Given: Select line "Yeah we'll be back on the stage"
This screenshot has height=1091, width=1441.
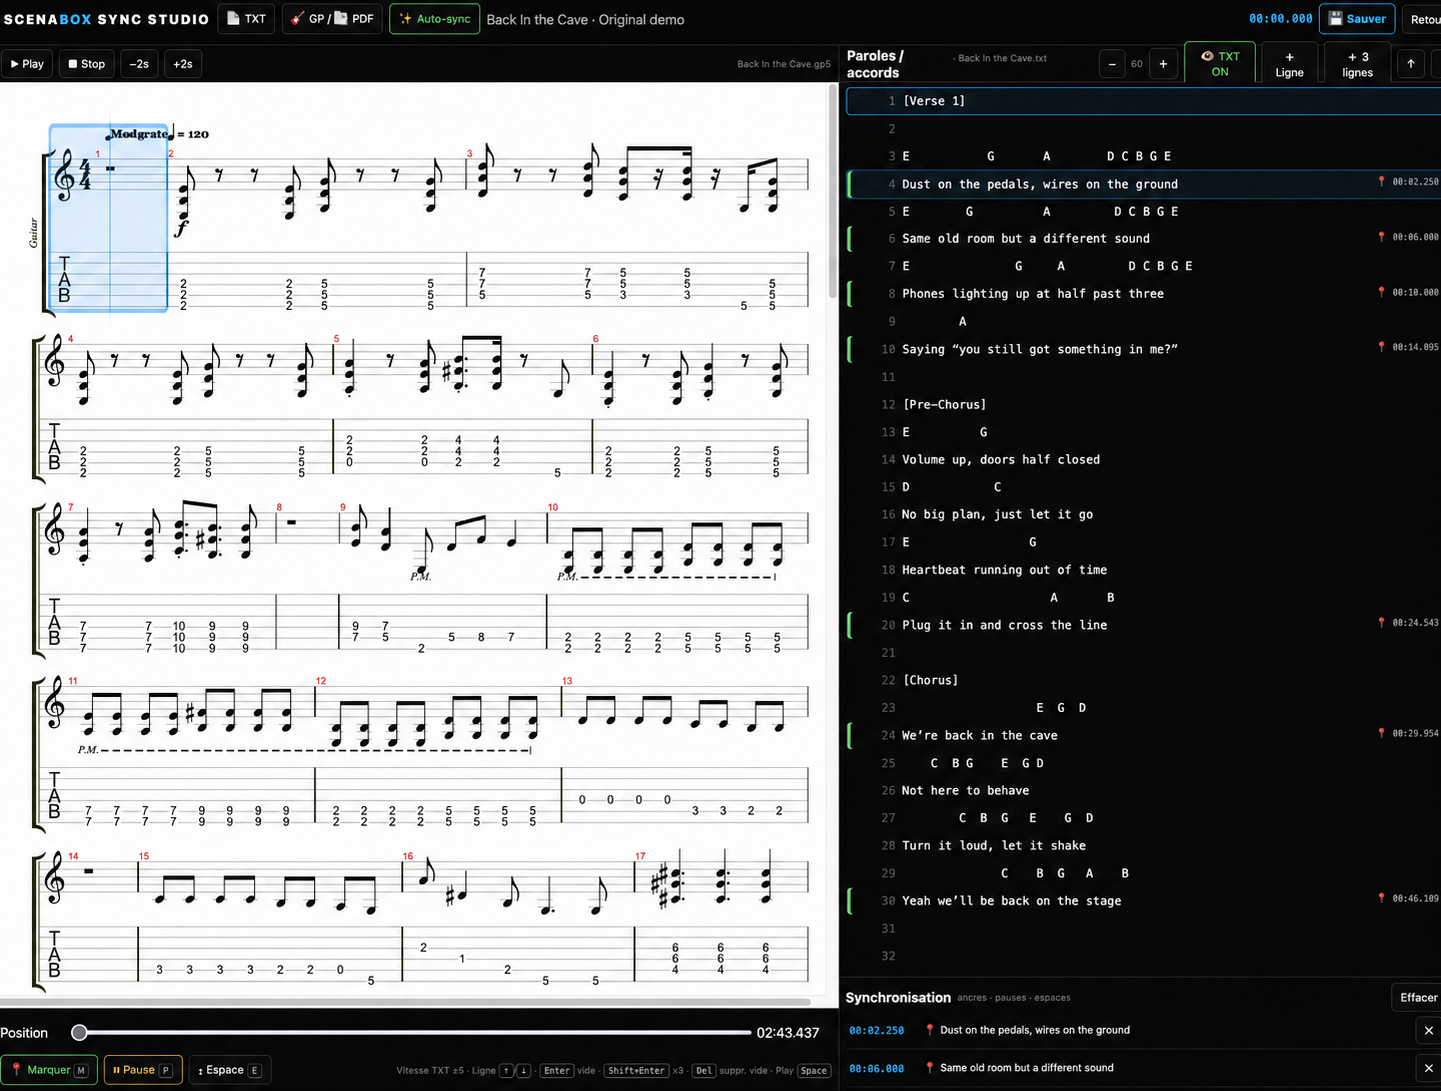Looking at the screenshot, I should click(1143, 901).
